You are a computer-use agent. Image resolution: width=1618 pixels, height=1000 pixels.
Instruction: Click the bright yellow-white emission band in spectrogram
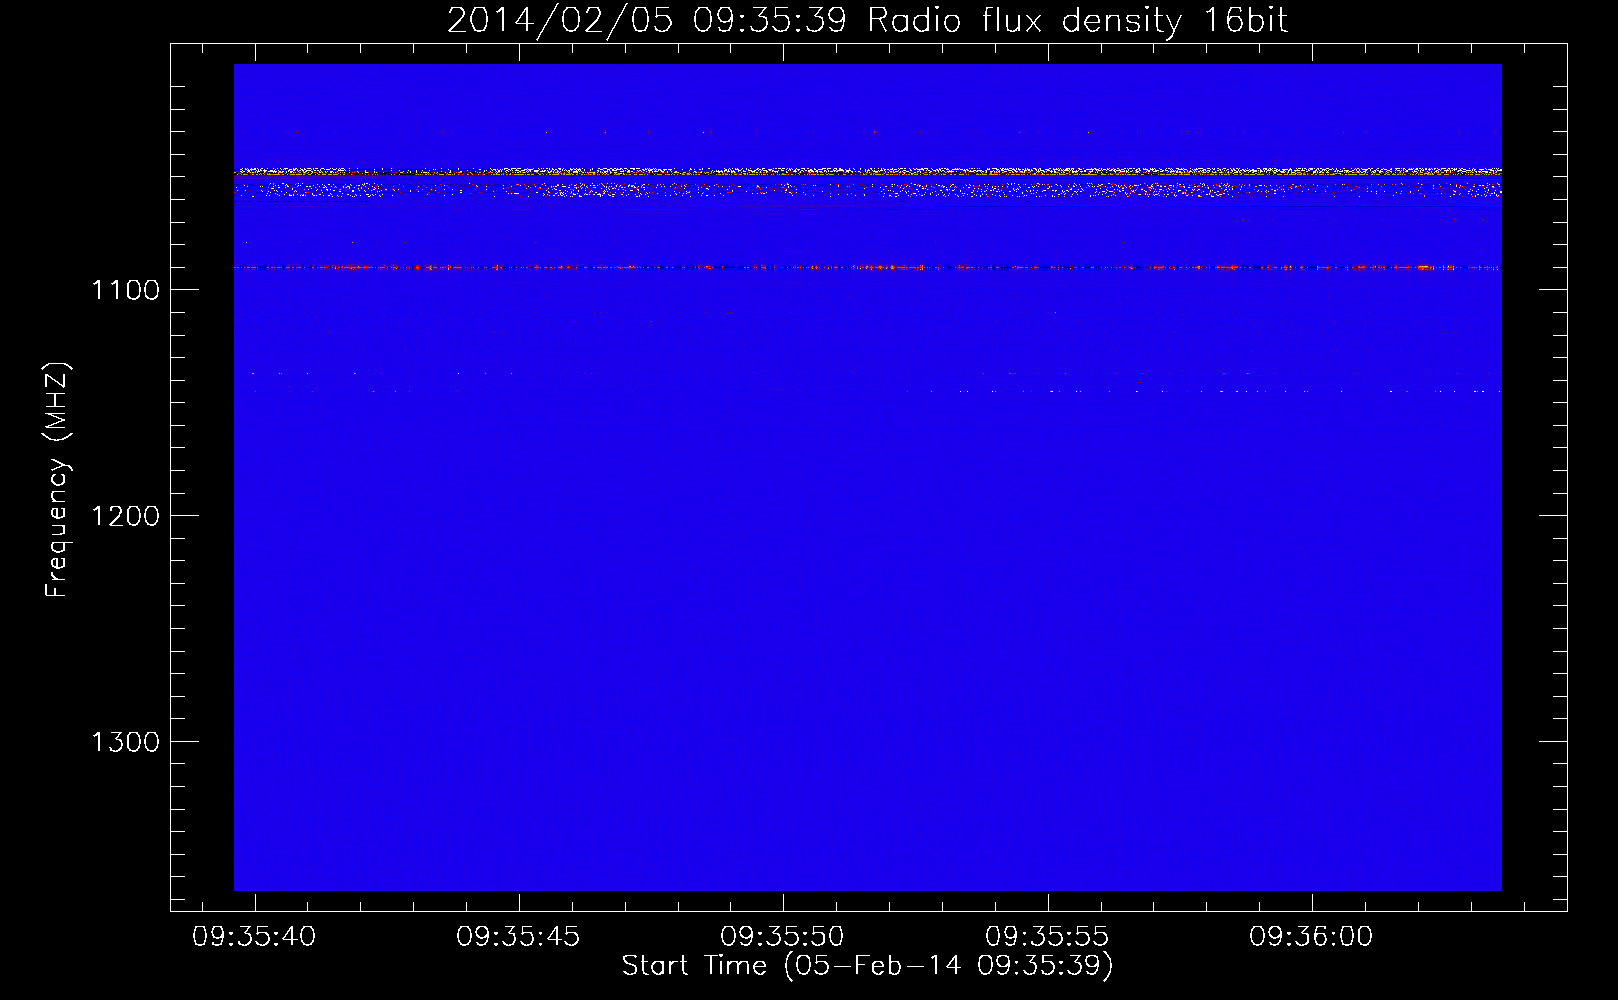pos(867,172)
